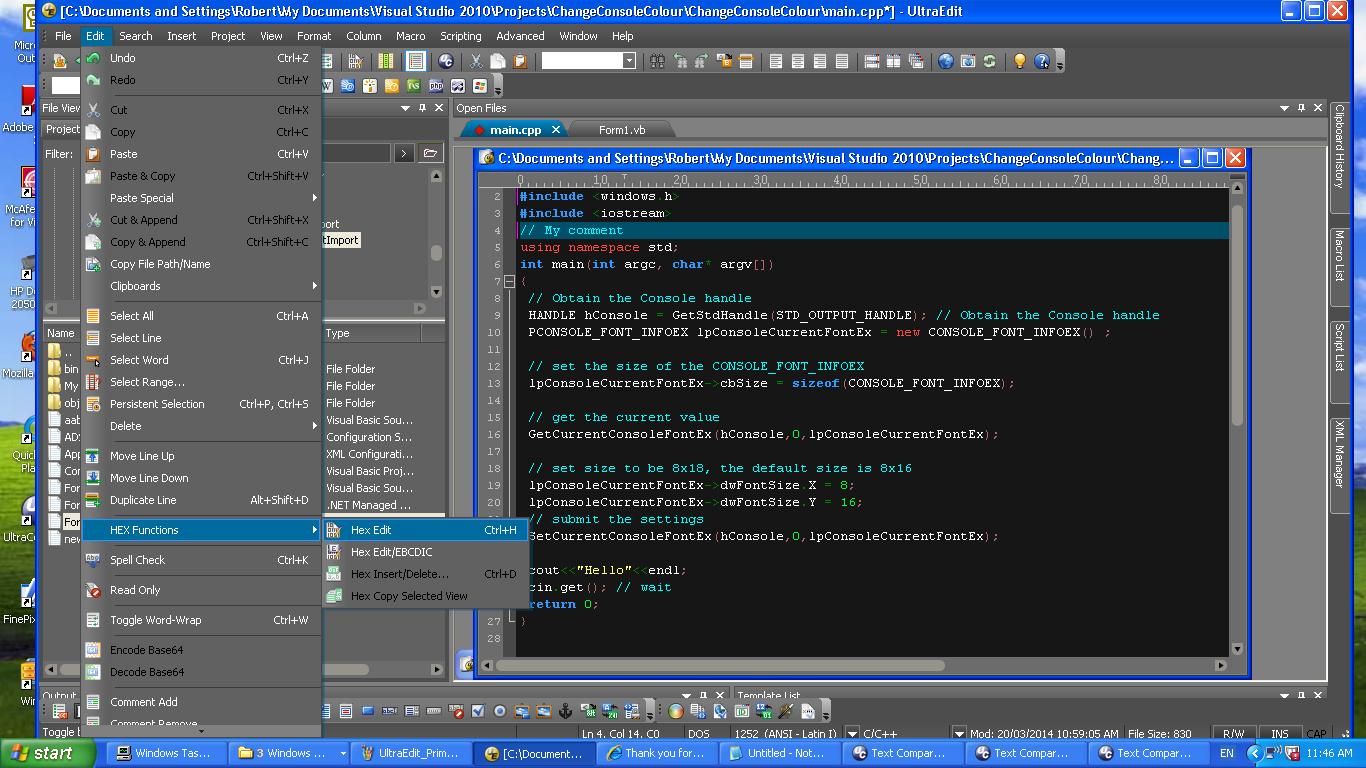Image resolution: width=1366 pixels, height=768 pixels.
Task: Open encoding dropdown beside 1252 ANSI-Latin I
Action: (x=852, y=734)
